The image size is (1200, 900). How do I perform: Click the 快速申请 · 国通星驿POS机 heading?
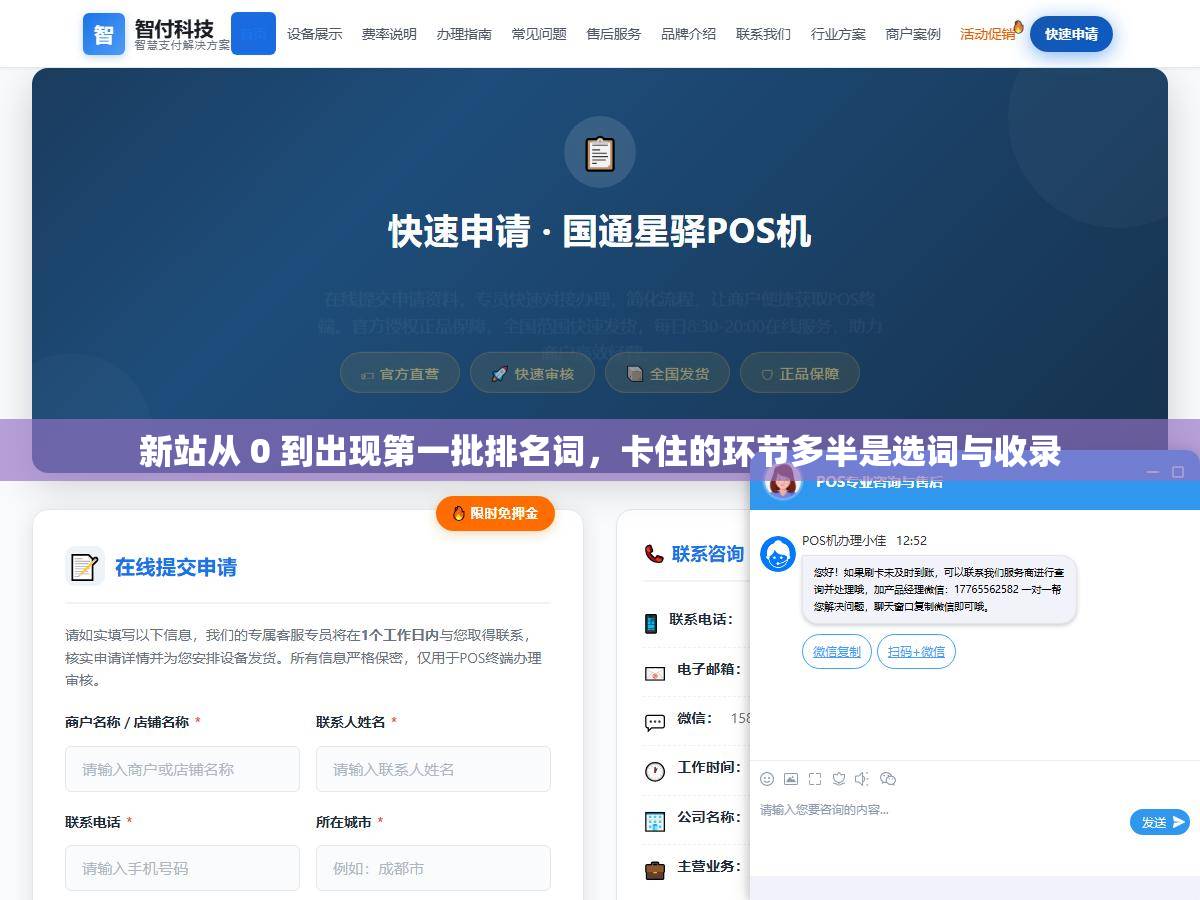pyautogui.click(x=600, y=232)
